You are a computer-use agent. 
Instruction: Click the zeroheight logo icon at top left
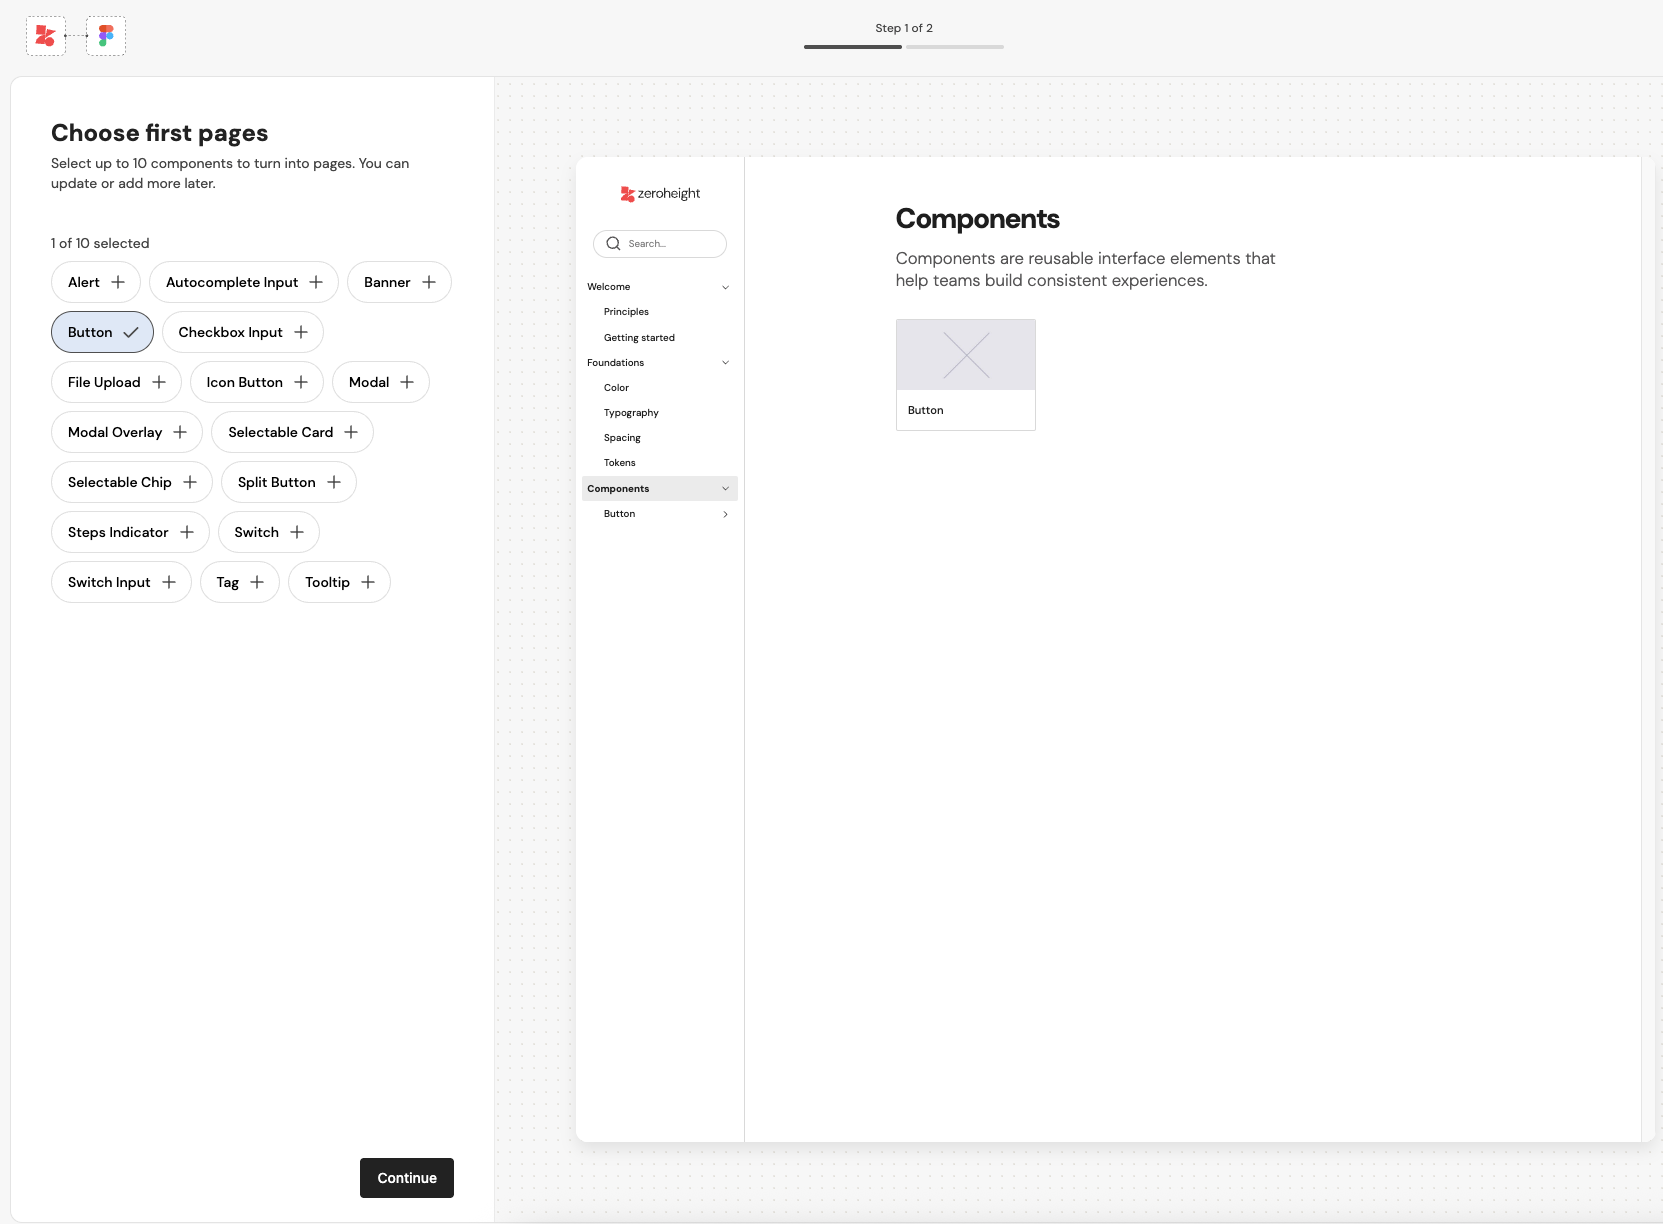coord(46,36)
